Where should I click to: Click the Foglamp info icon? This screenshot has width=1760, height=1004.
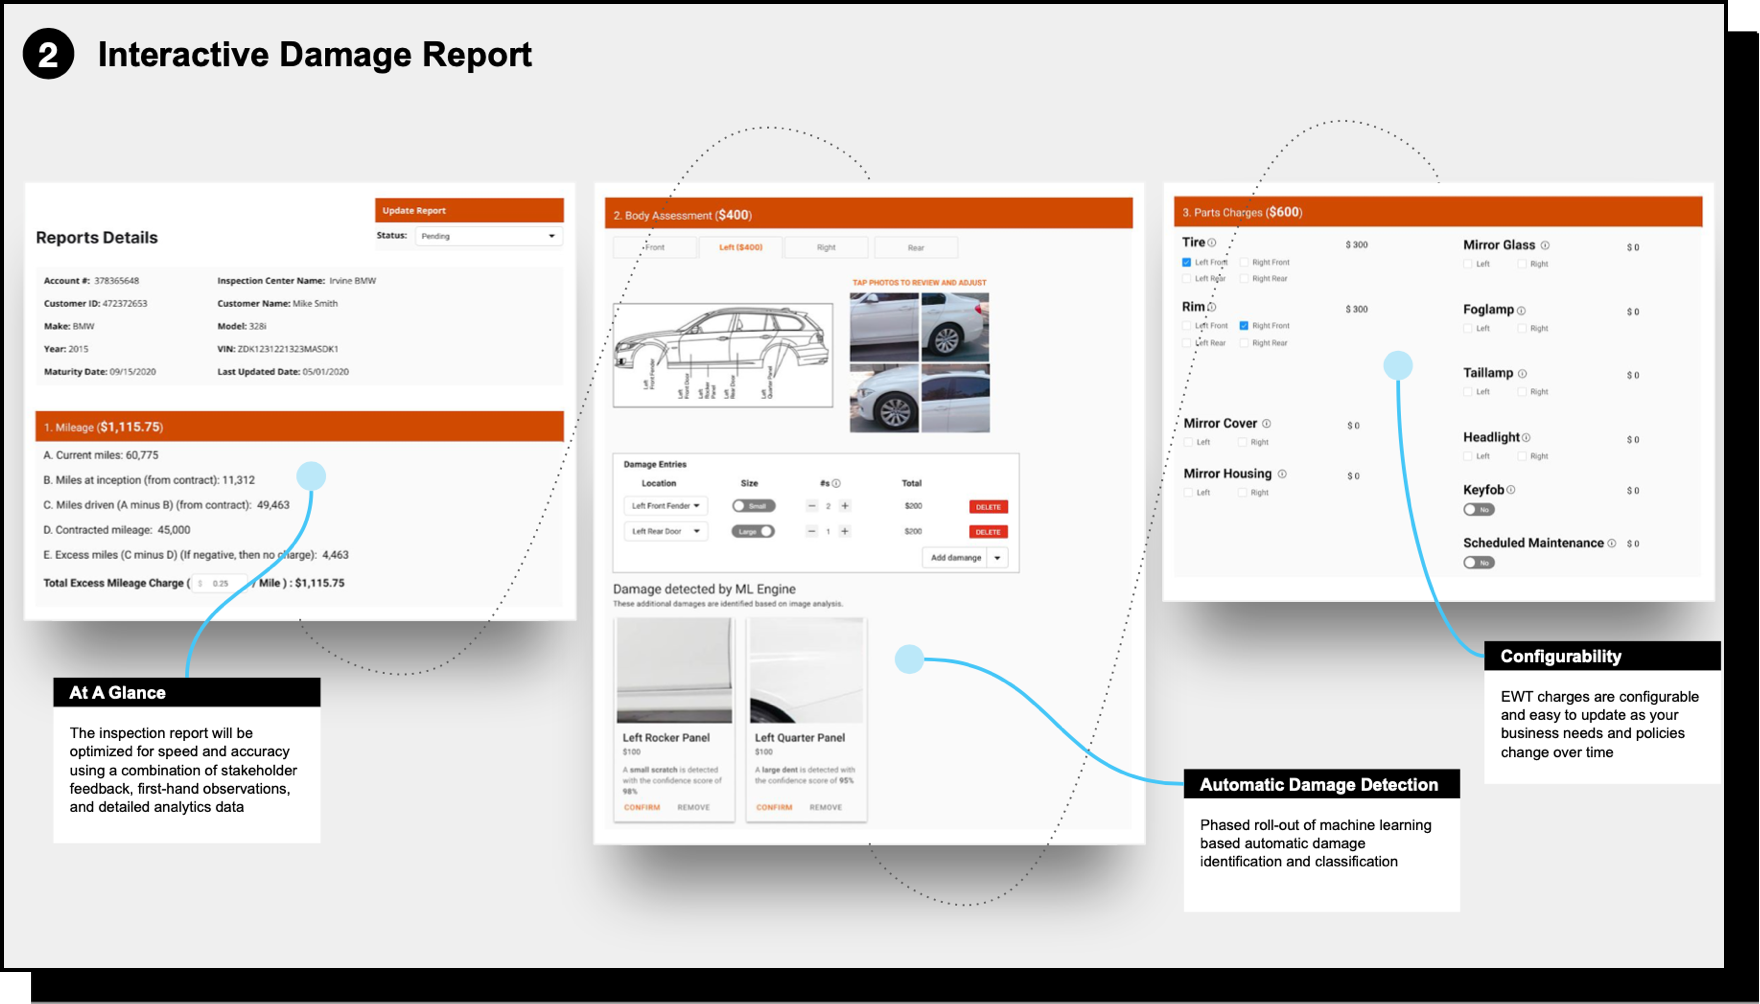coord(1521,311)
